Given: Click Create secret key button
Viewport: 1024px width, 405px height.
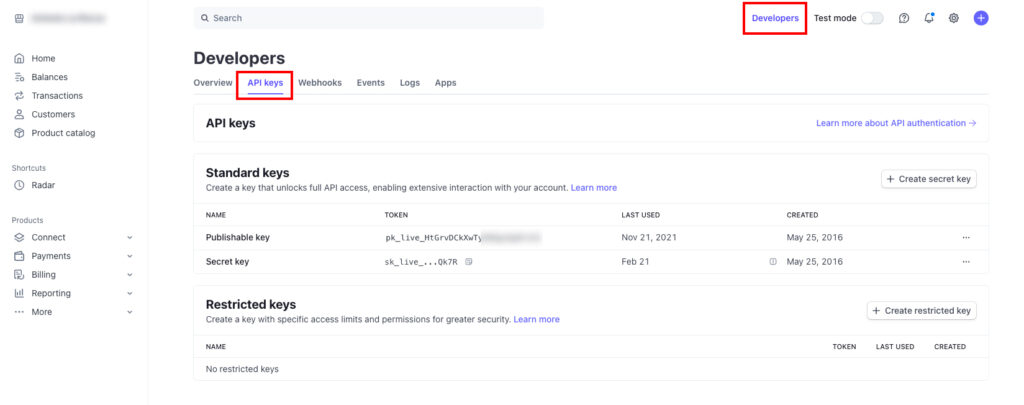Looking at the screenshot, I should tap(929, 179).
